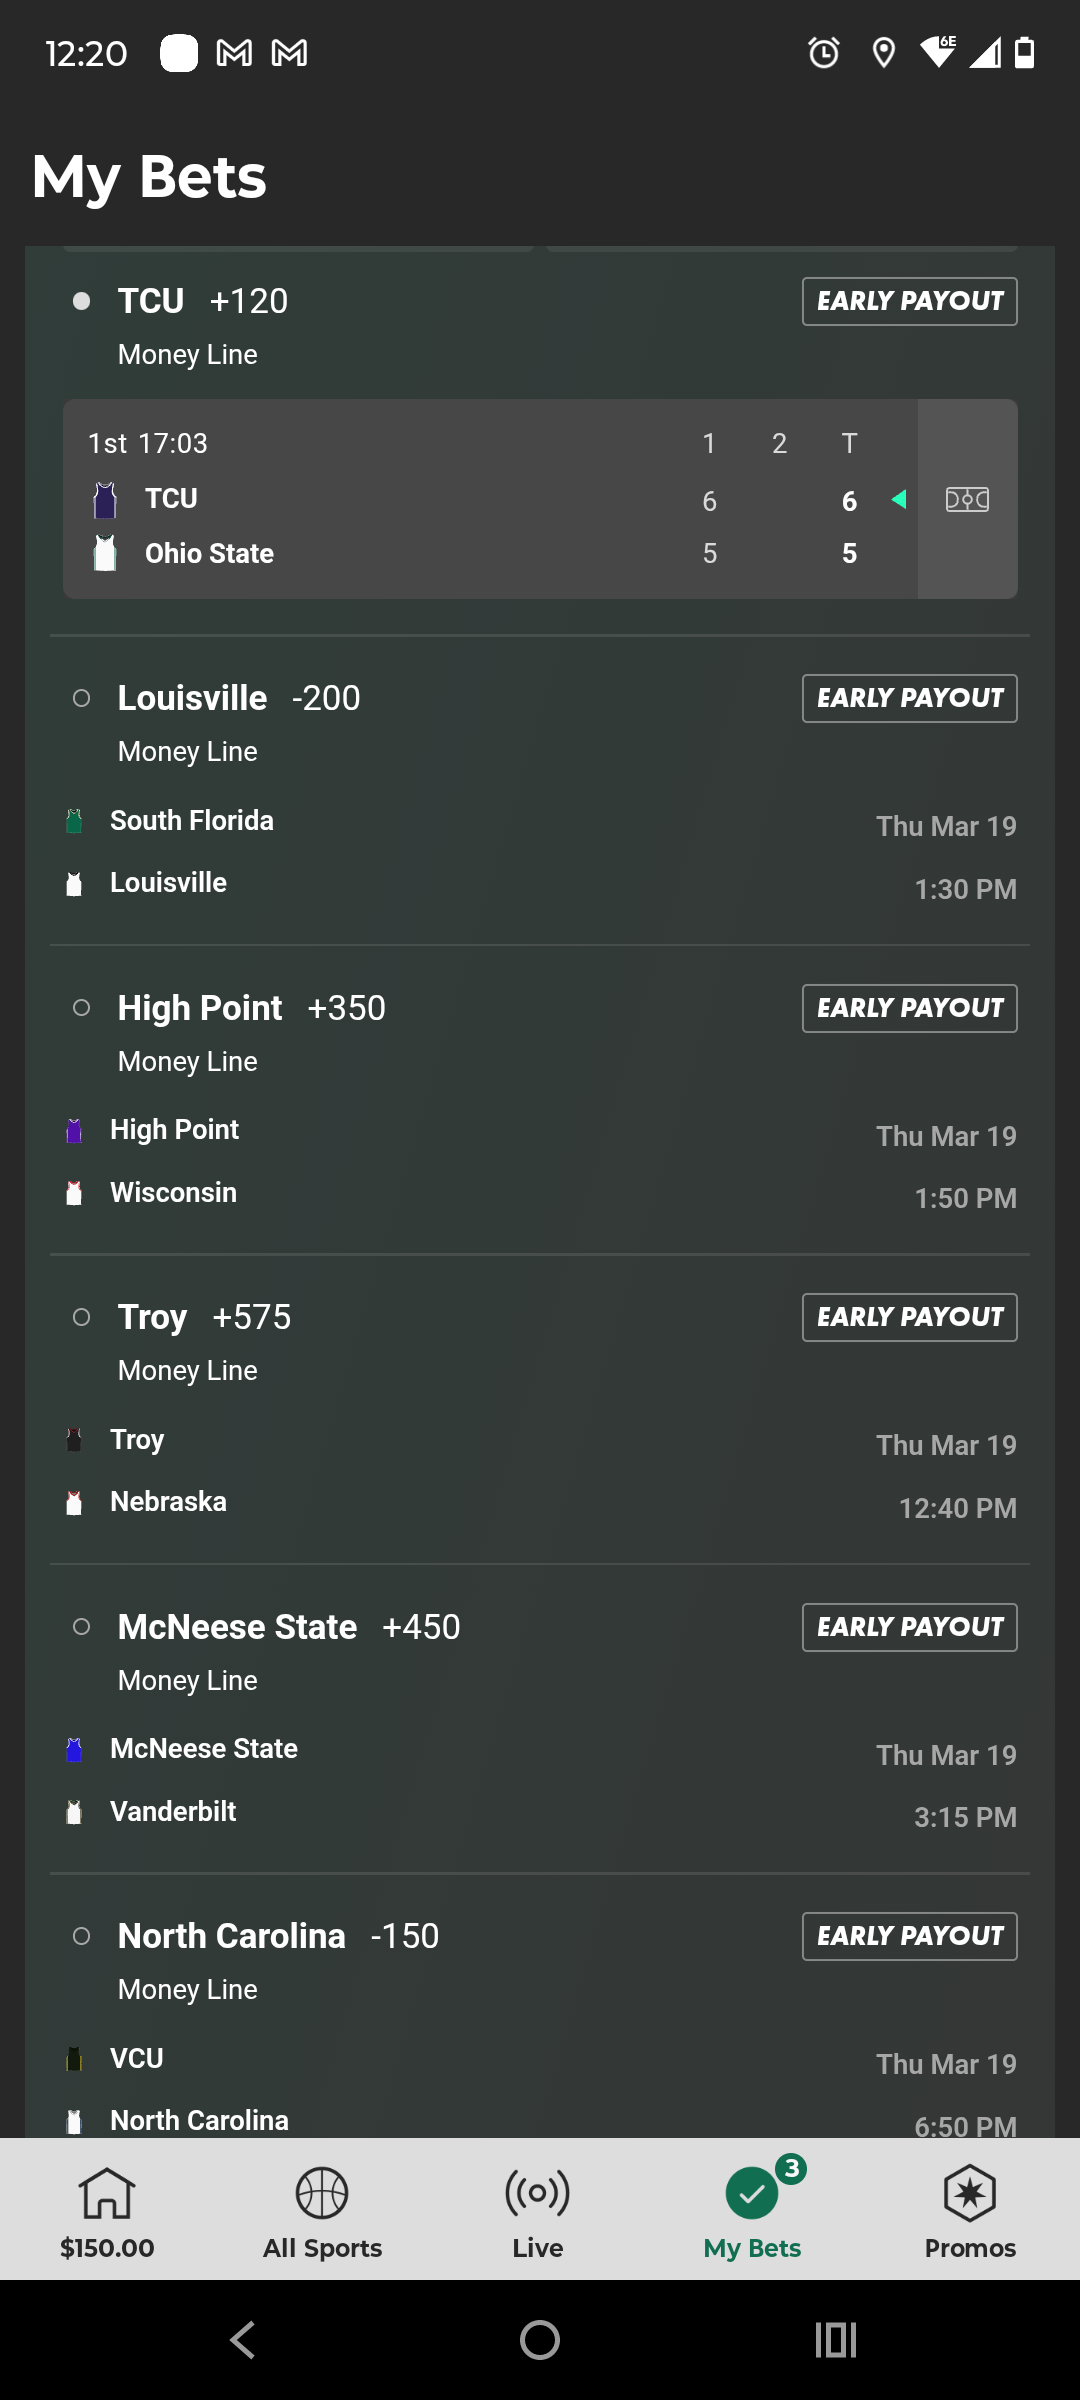The height and width of the screenshot is (2400, 1080).
Task: Click Early Payout for TCU bet
Action: pos(909,301)
